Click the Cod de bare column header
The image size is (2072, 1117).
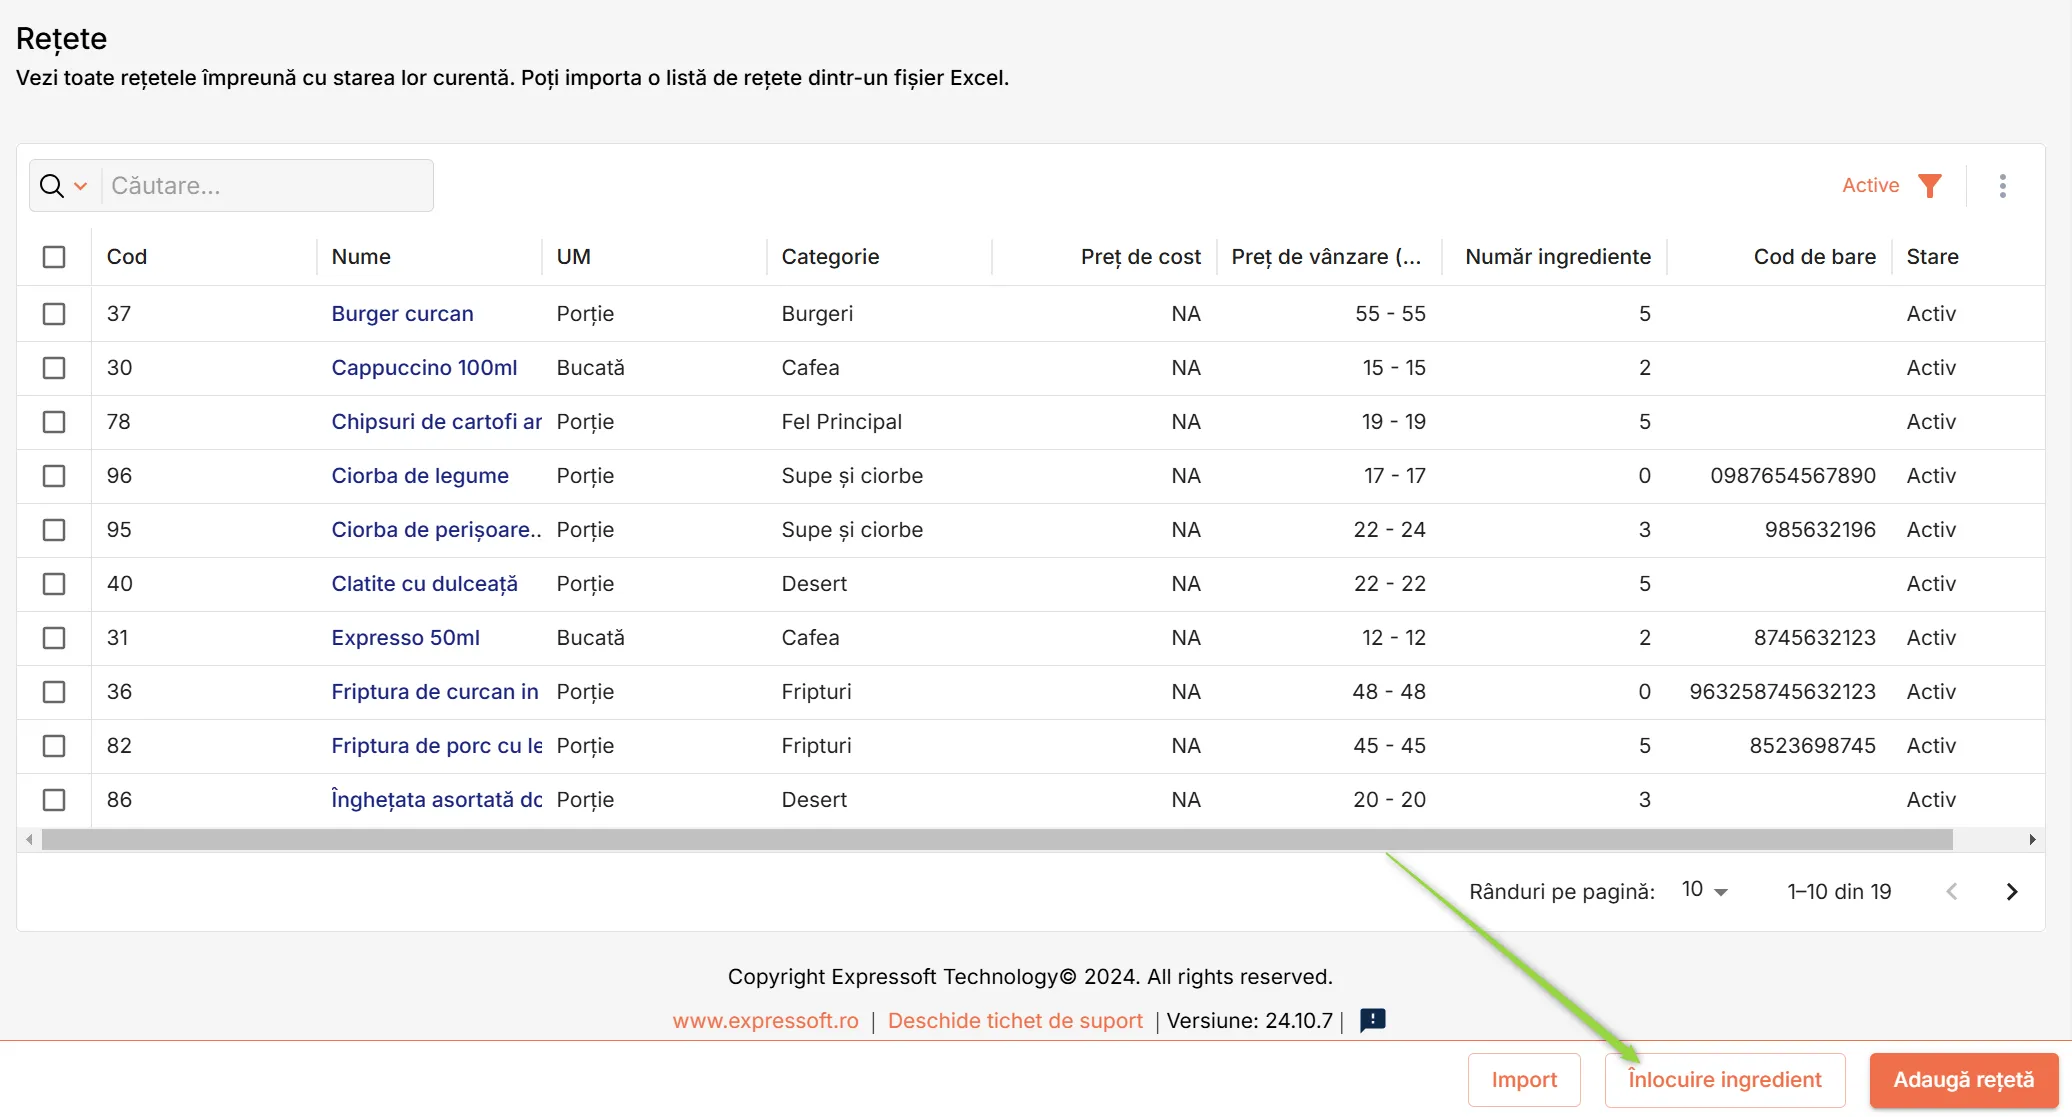[x=1814, y=257]
